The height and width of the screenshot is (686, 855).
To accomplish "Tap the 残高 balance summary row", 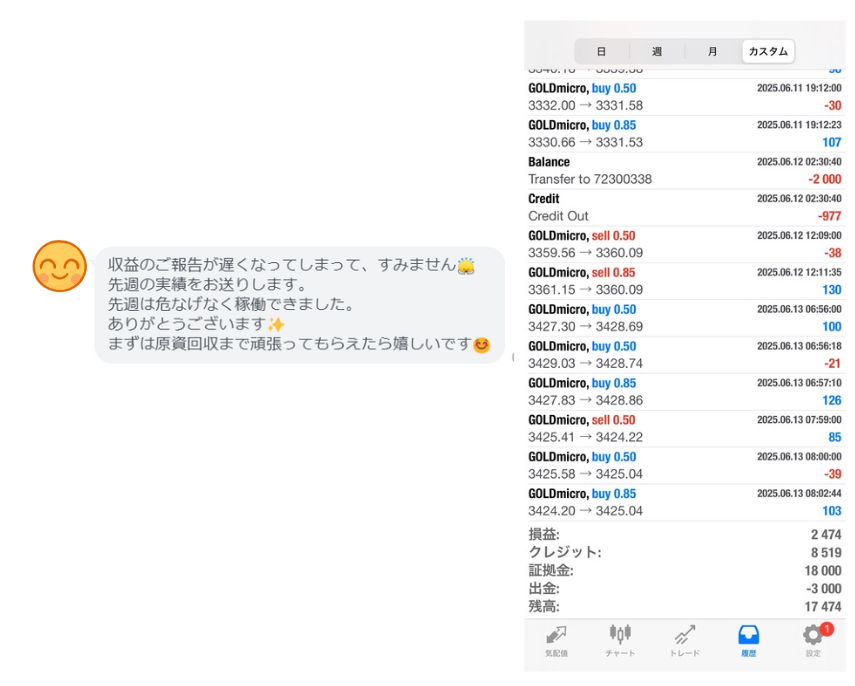I will pyautogui.click(x=684, y=606).
